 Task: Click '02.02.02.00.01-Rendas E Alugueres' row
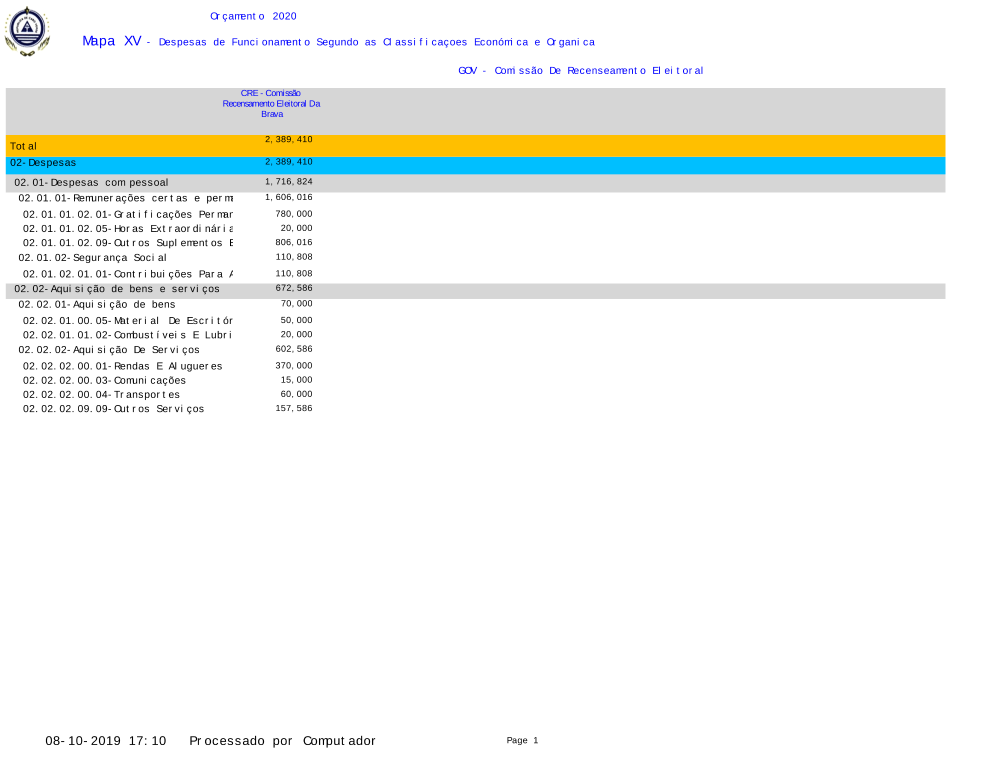click(x=122, y=366)
